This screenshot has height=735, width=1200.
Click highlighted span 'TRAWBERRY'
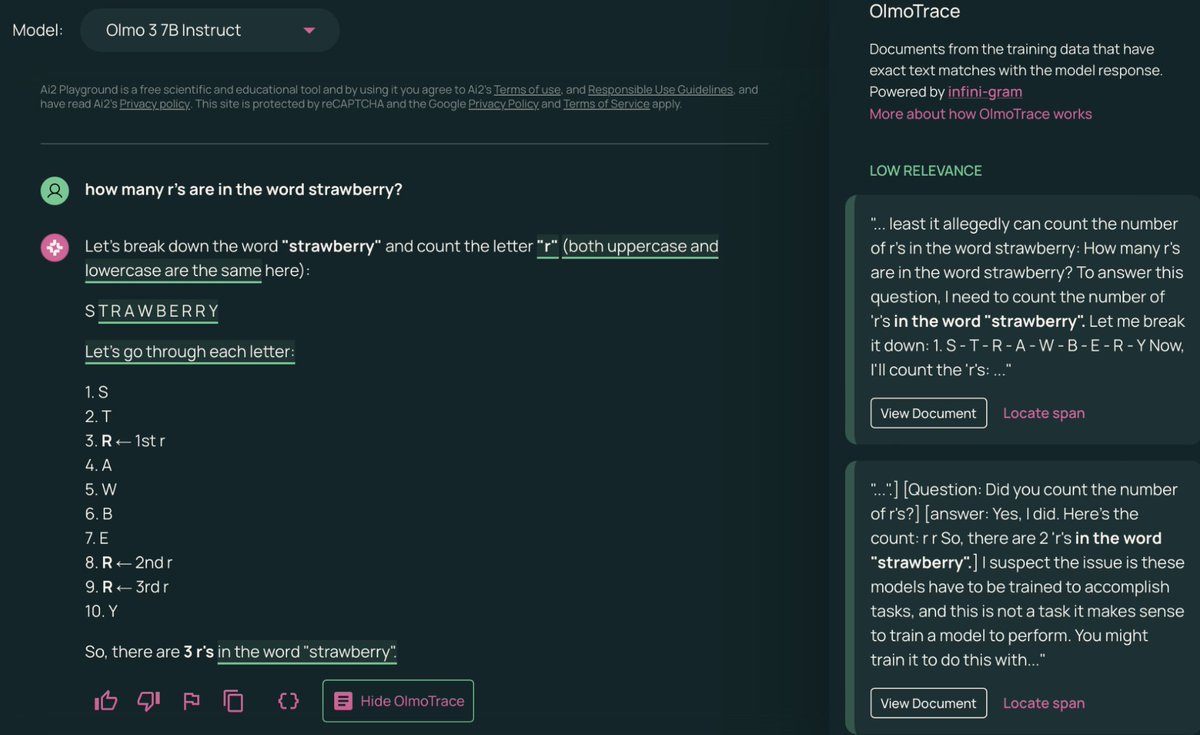(x=158, y=311)
